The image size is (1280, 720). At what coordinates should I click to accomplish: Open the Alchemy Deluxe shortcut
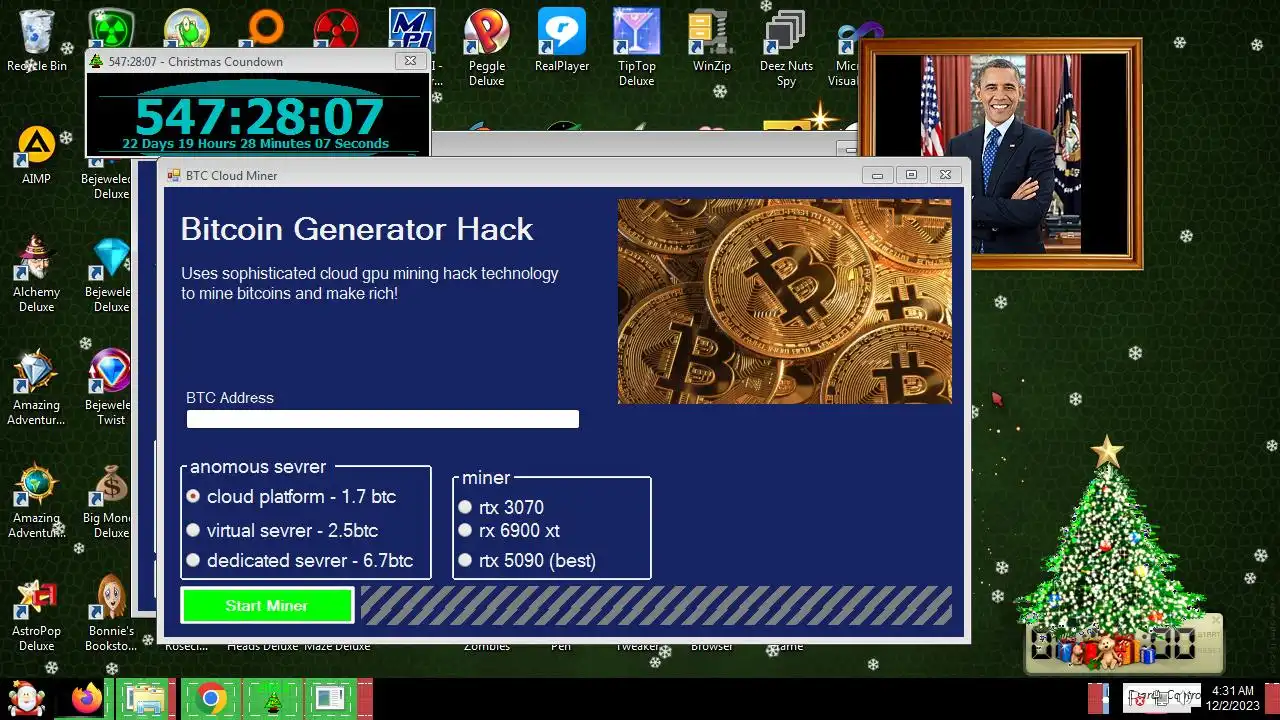pyautogui.click(x=37, y=273)
